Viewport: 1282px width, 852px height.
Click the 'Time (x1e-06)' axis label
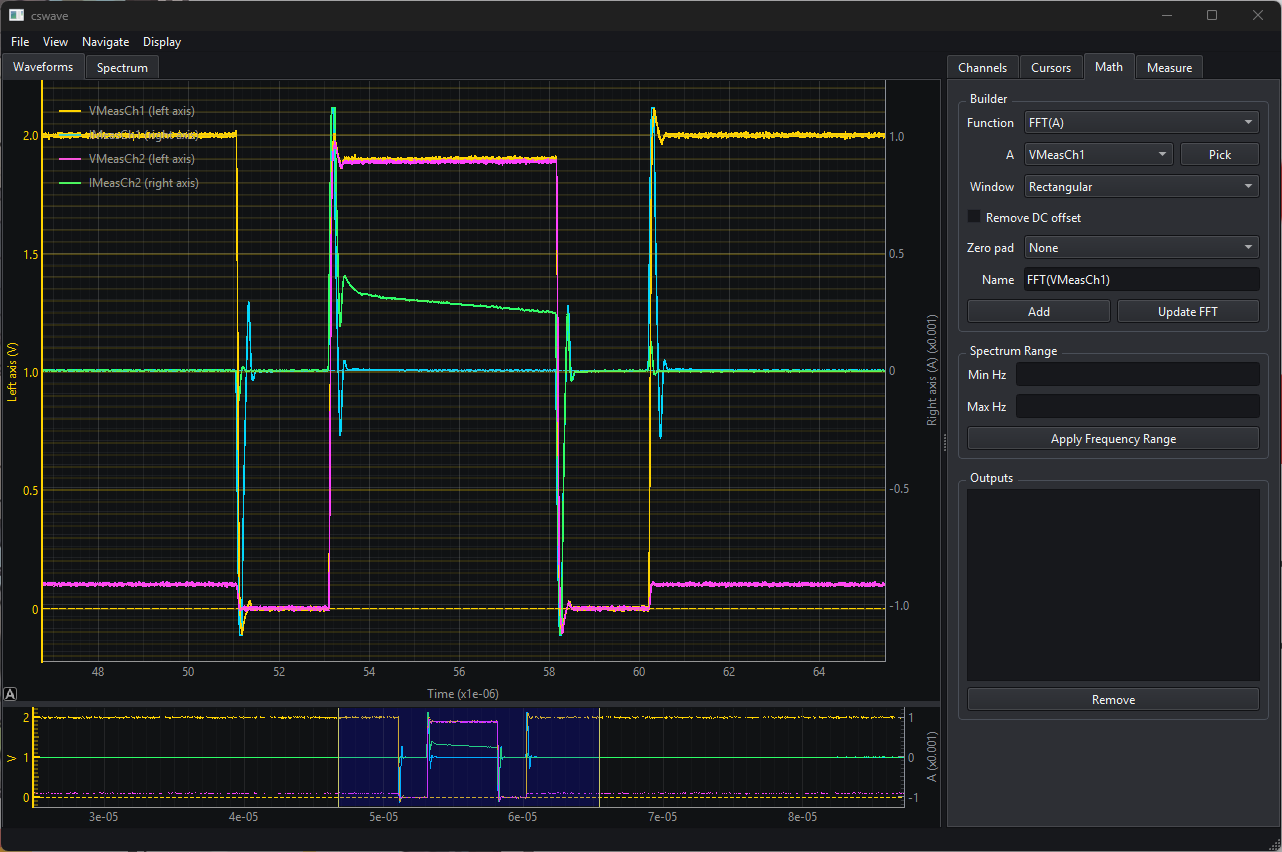463,693
